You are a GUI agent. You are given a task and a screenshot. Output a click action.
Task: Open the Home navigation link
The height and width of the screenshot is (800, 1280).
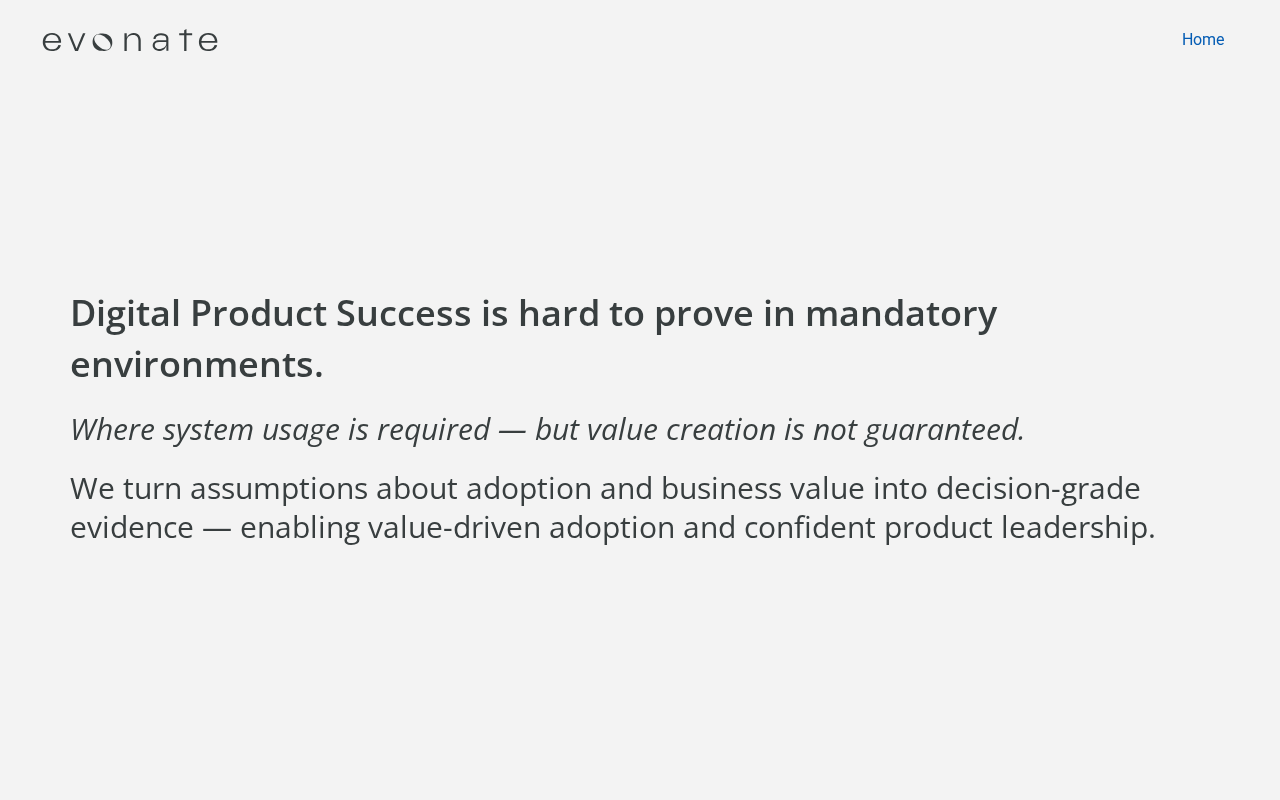coord(1202,40)
